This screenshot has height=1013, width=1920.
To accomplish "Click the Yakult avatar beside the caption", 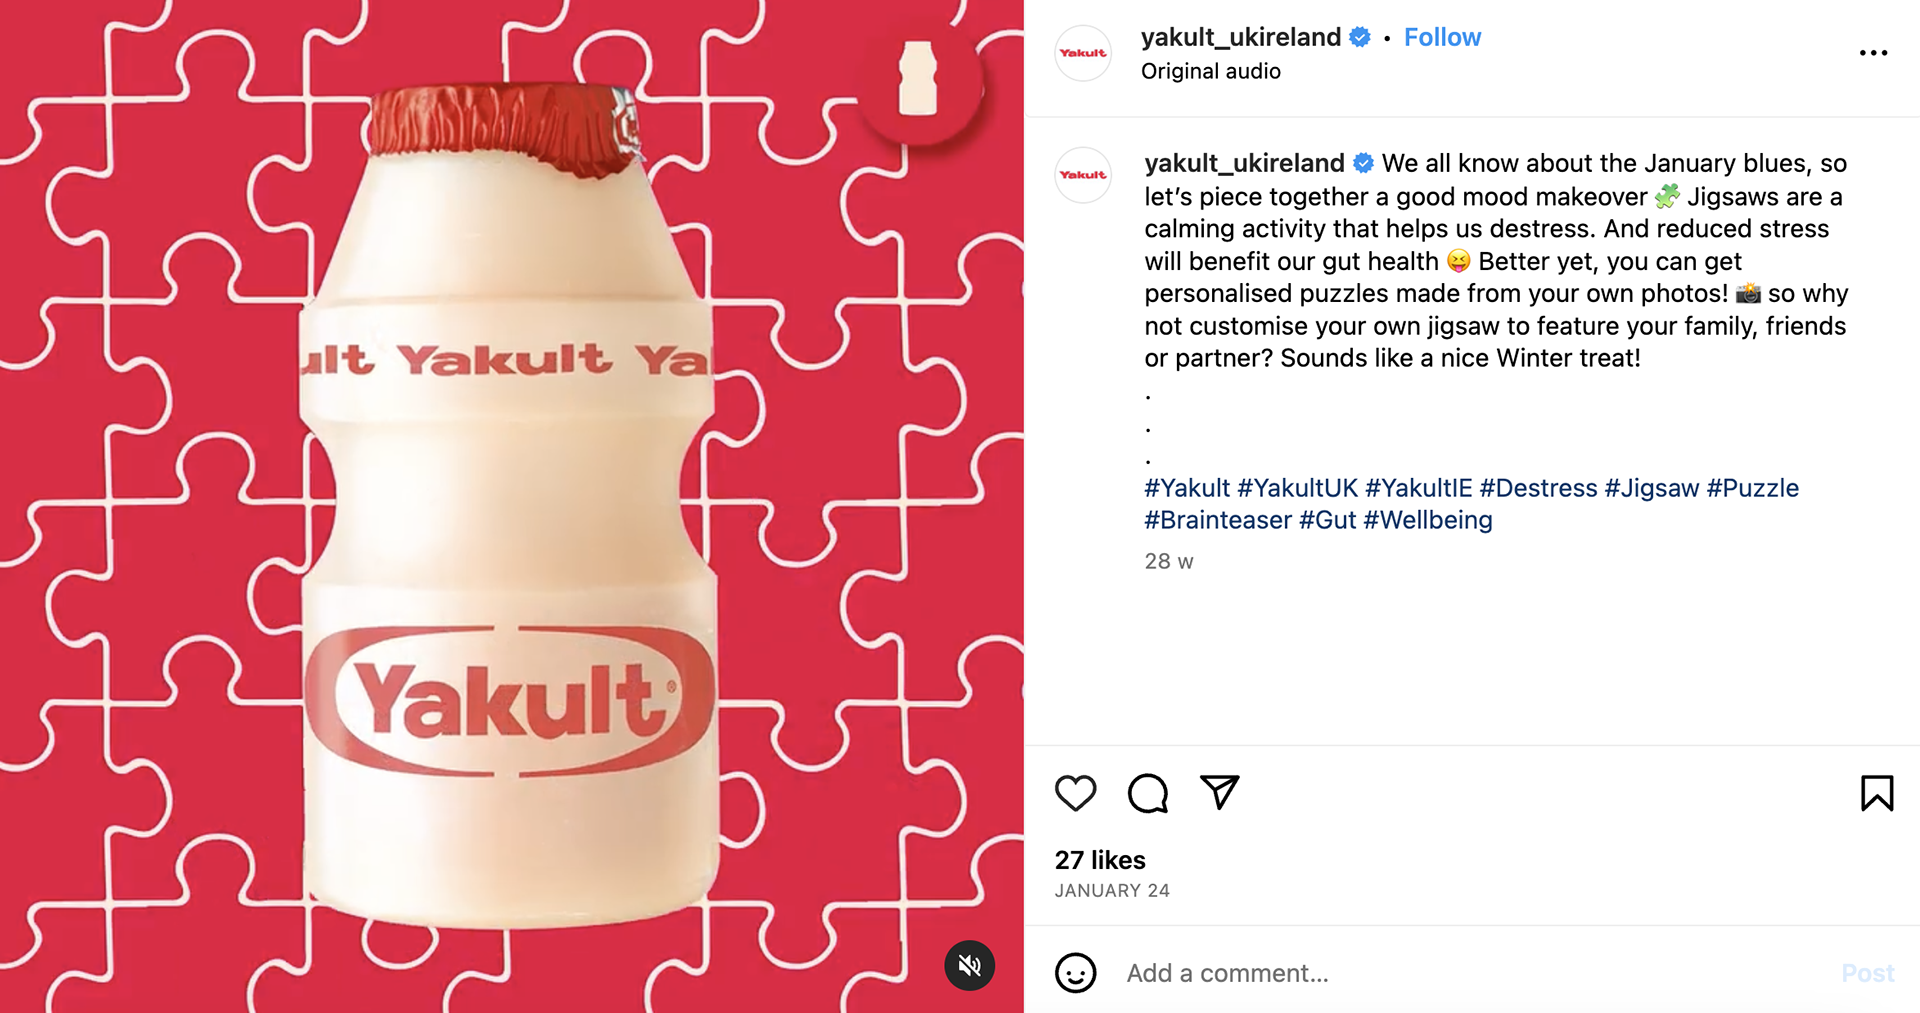I will 1083,175.
